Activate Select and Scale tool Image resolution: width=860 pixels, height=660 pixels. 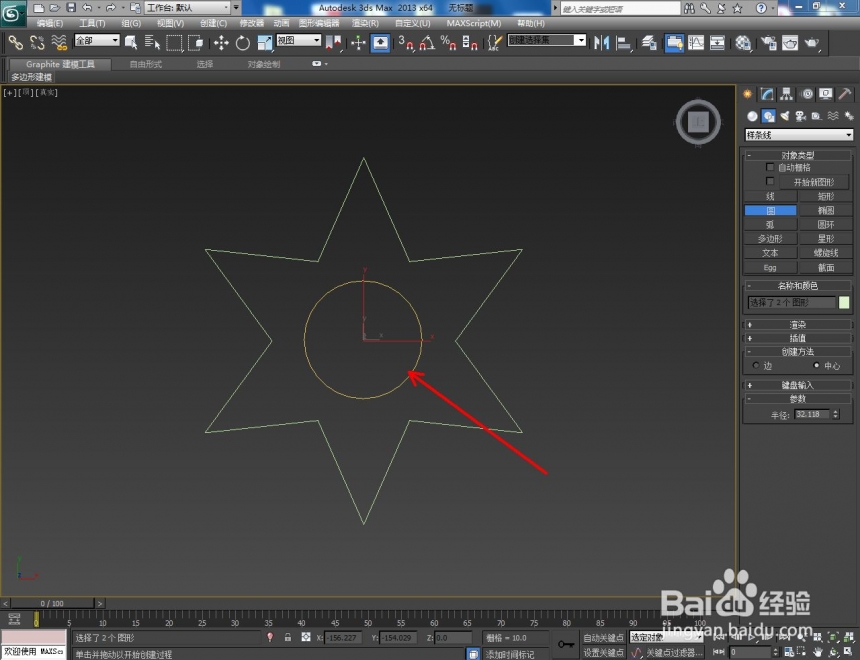[264, 42]
